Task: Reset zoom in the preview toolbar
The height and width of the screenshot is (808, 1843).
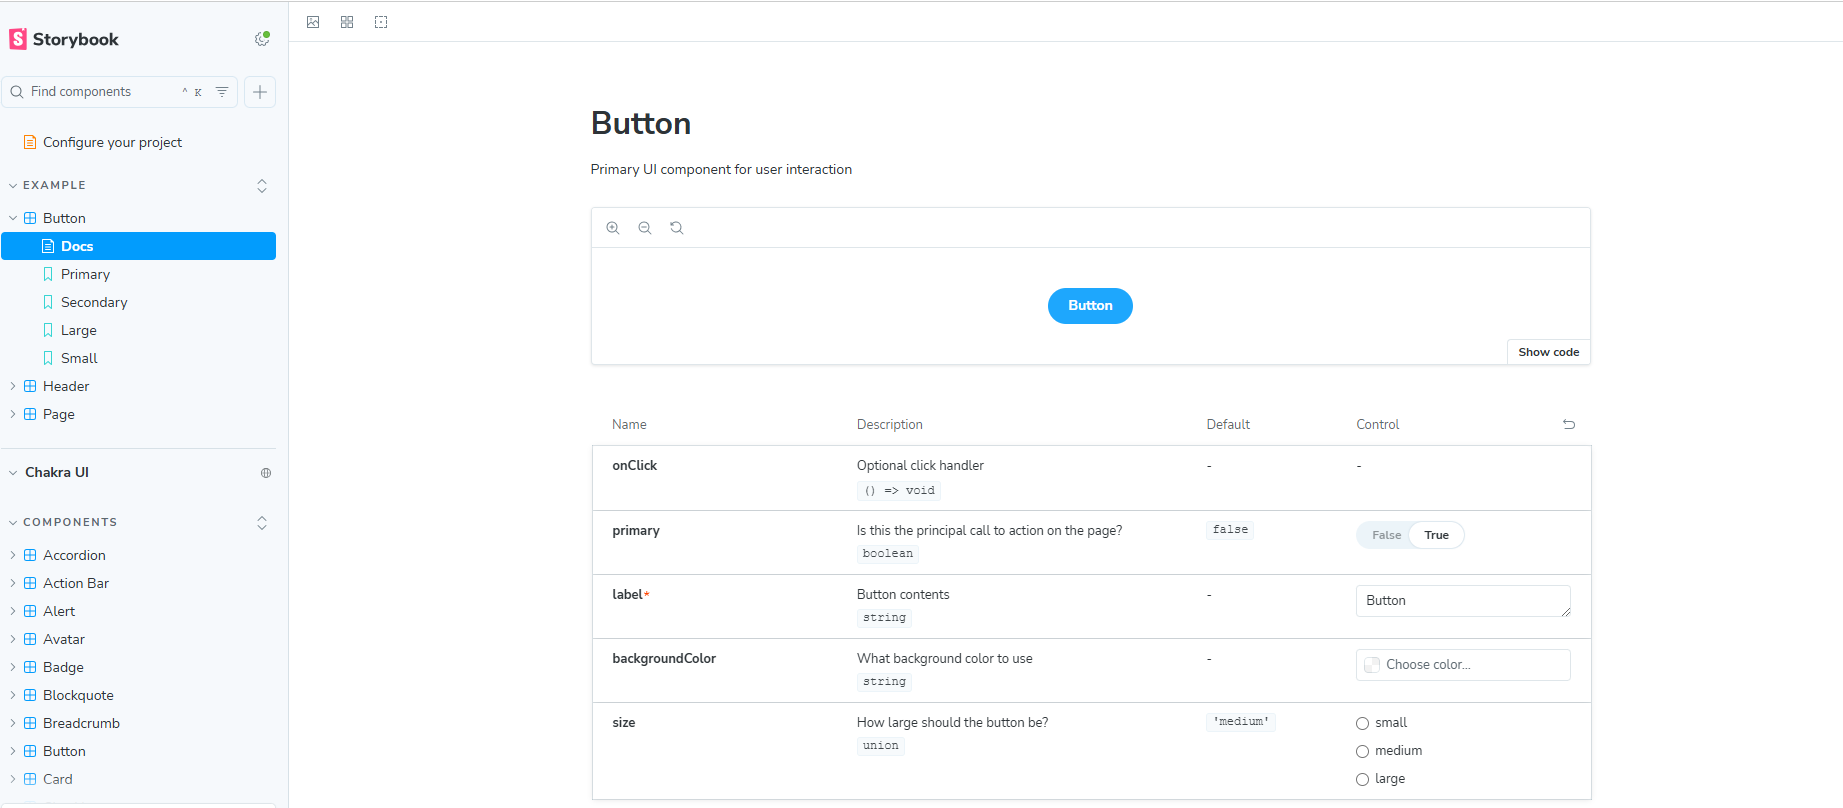Action: (677, 228)
